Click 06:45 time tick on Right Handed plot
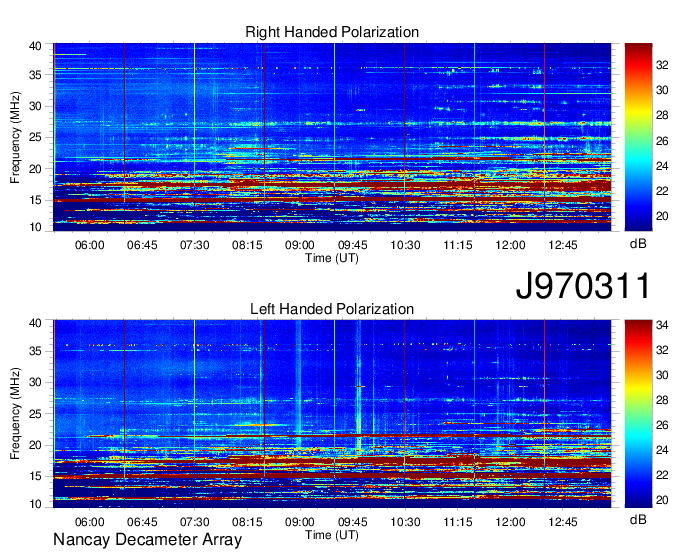The image size is (680, 552). pos(142,245)
